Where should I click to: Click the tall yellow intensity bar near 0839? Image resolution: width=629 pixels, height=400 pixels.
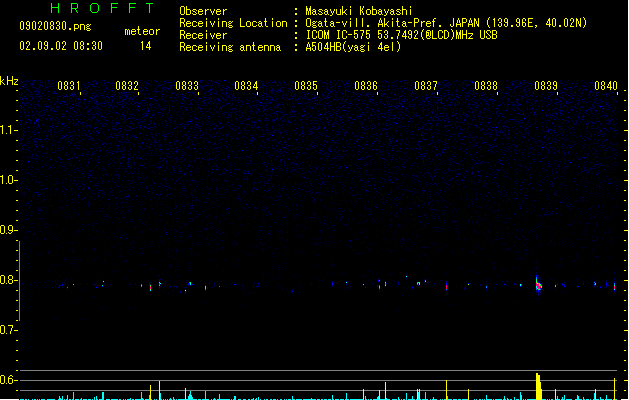point(539,386)
